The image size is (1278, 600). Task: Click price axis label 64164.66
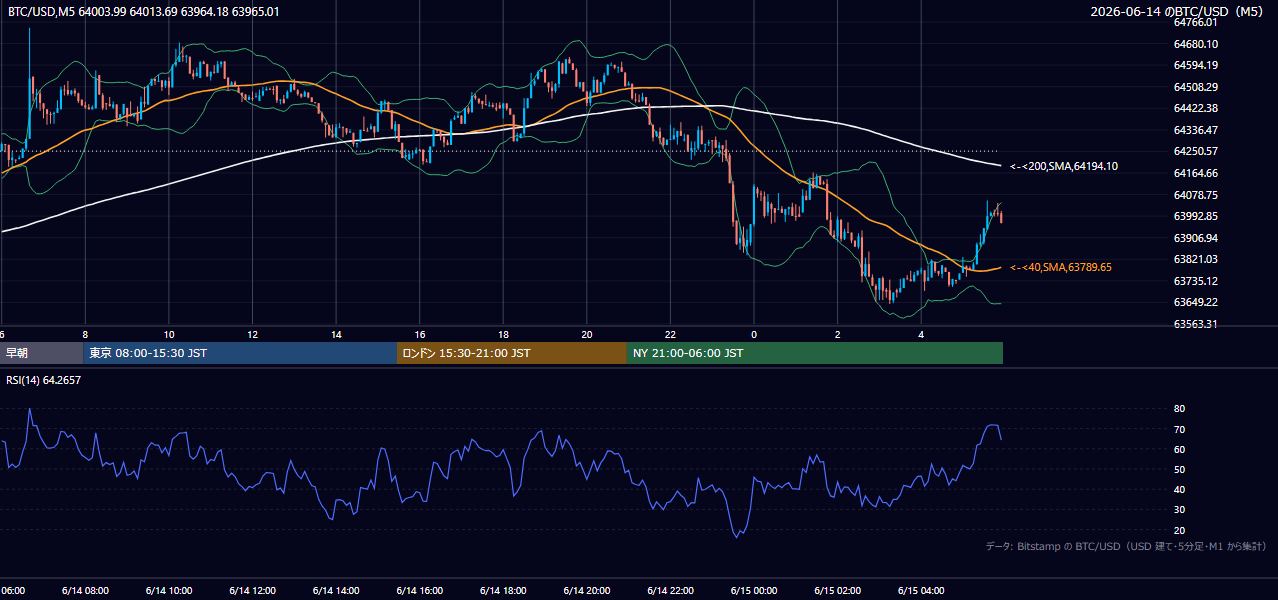[1195, 173]
